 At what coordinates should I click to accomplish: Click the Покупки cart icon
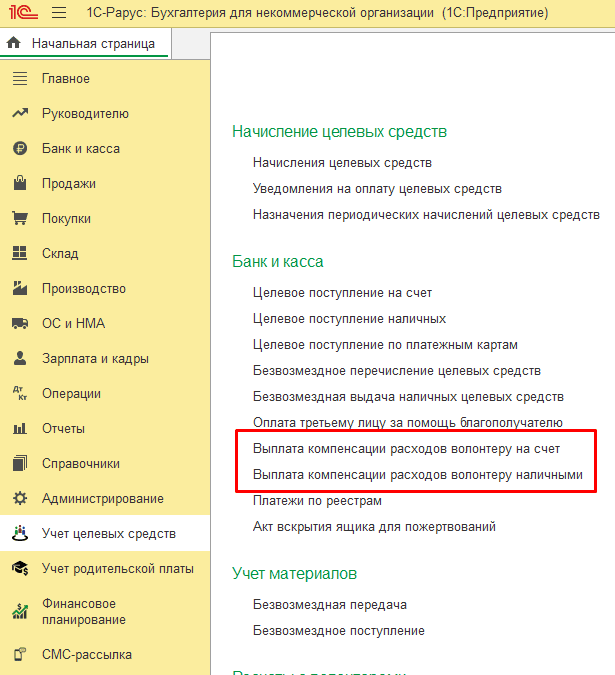[19, 219]
